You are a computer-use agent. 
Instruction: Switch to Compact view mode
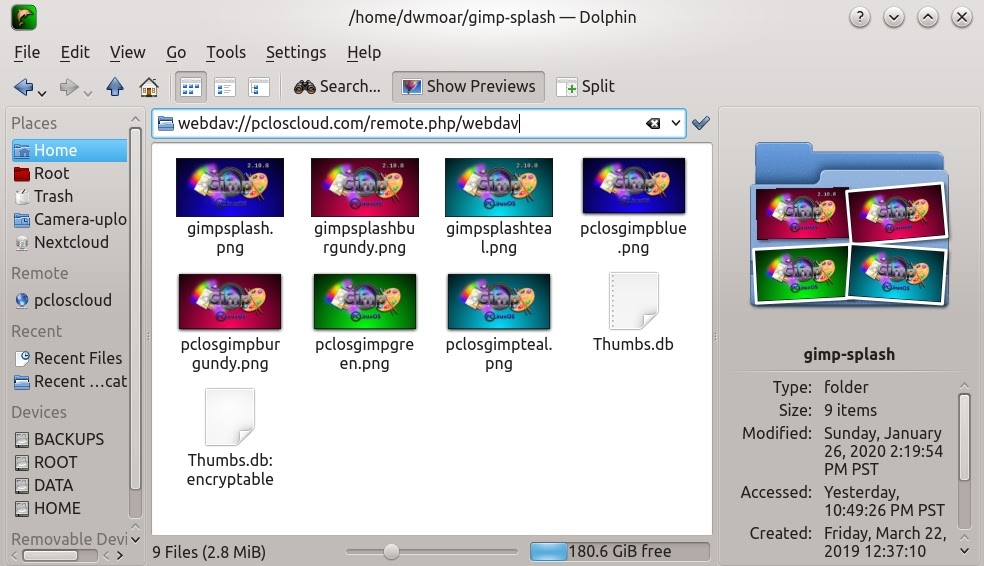pyautogui.click(x=225, y=87)
